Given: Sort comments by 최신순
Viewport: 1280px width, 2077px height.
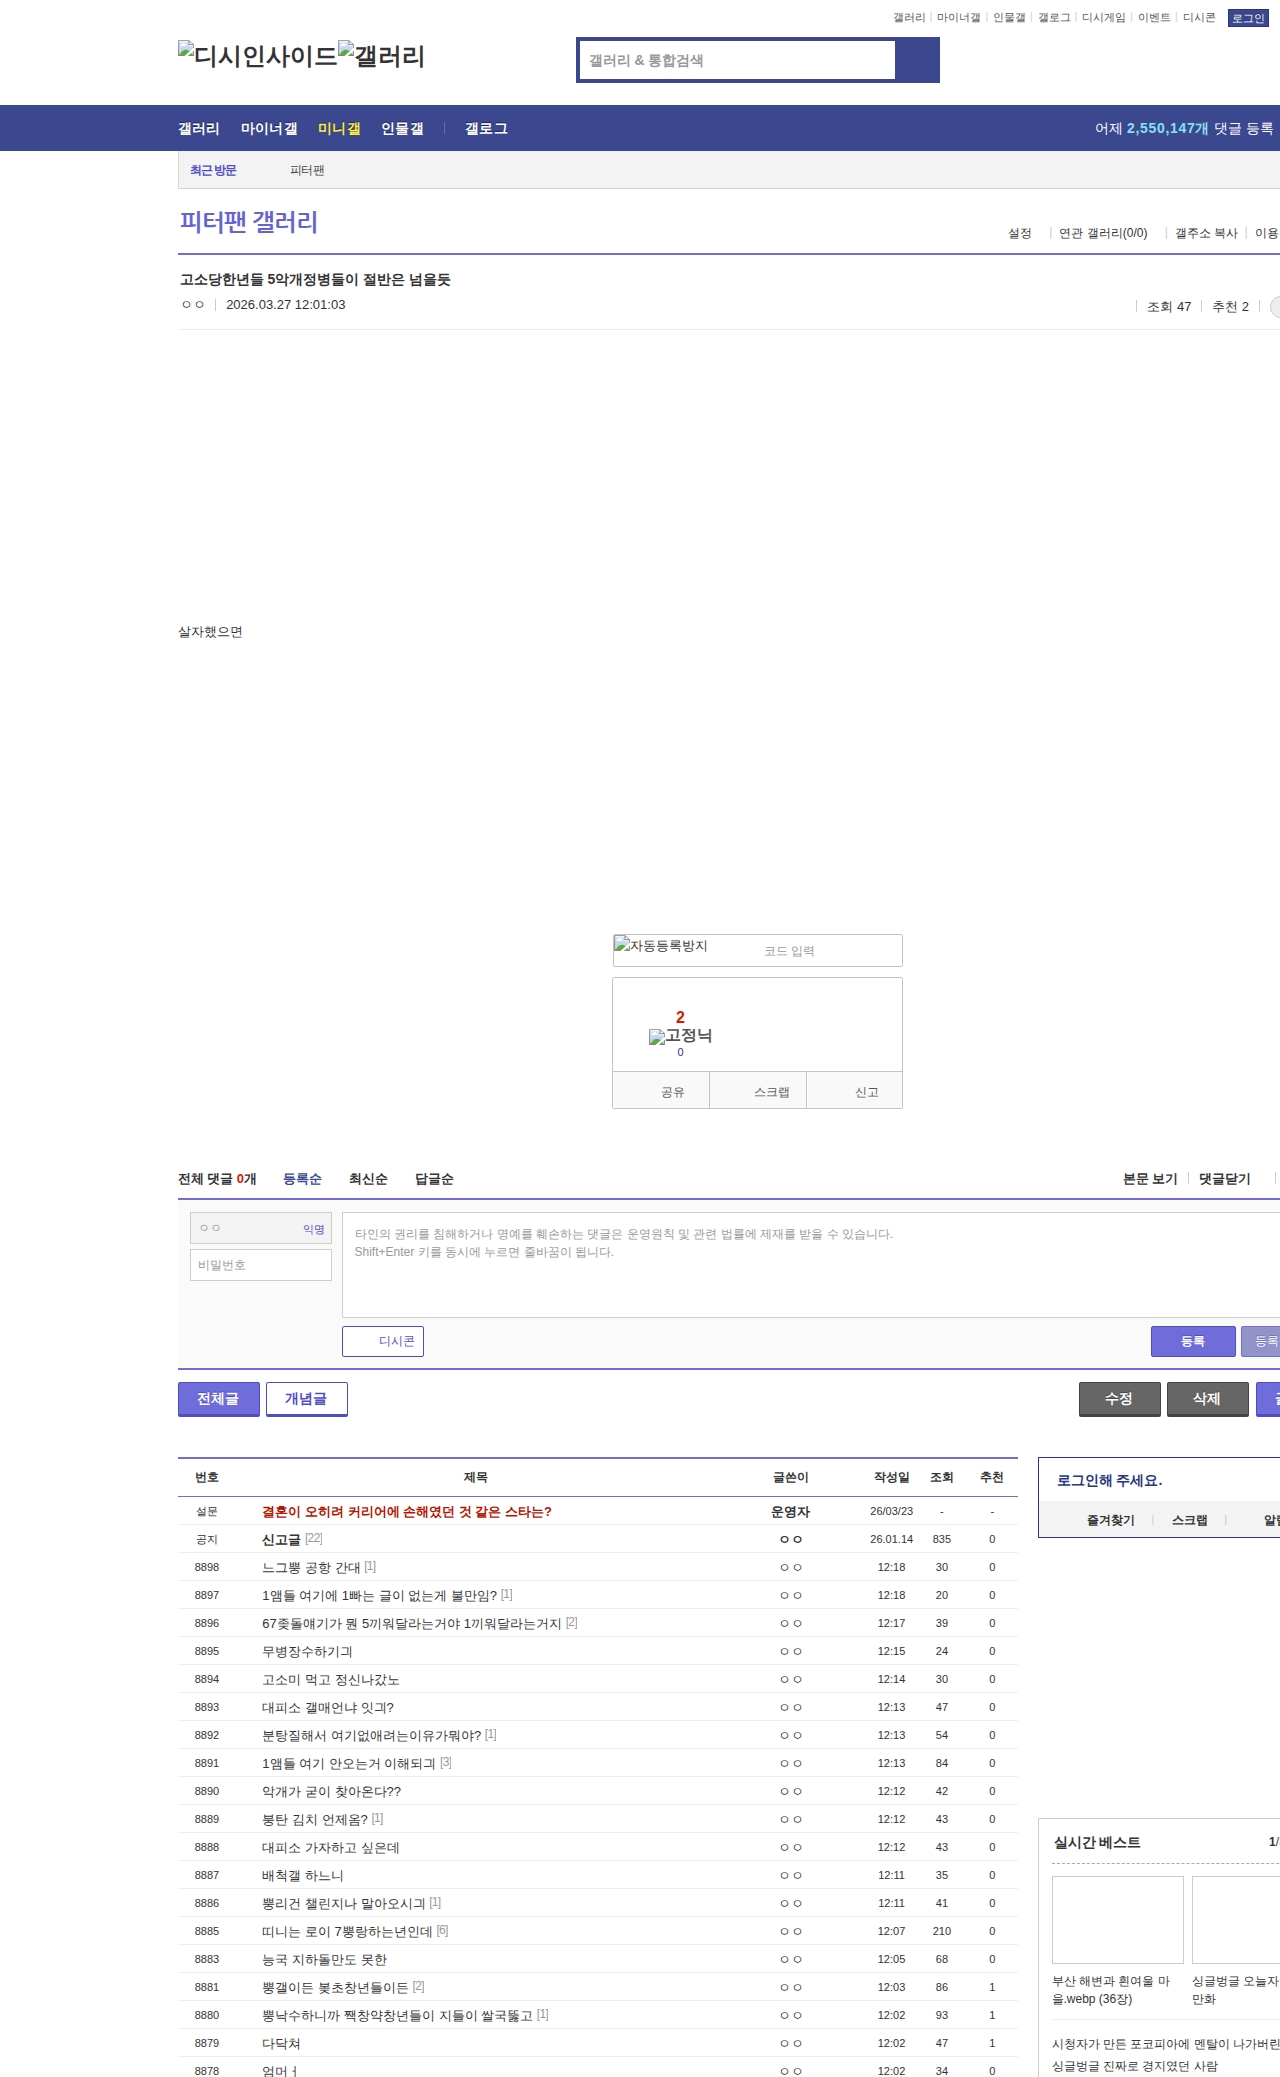Looking at the screenshot, I should tap(368, 1179).
